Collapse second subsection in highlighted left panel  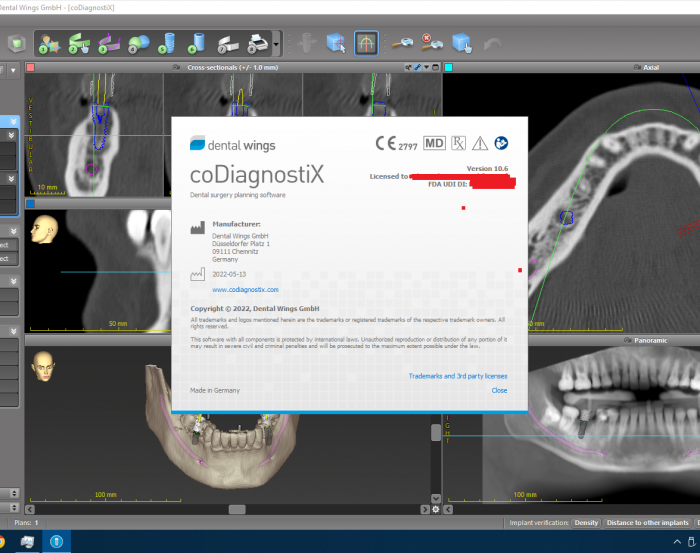pyautogui.click(x=11, y=179)
